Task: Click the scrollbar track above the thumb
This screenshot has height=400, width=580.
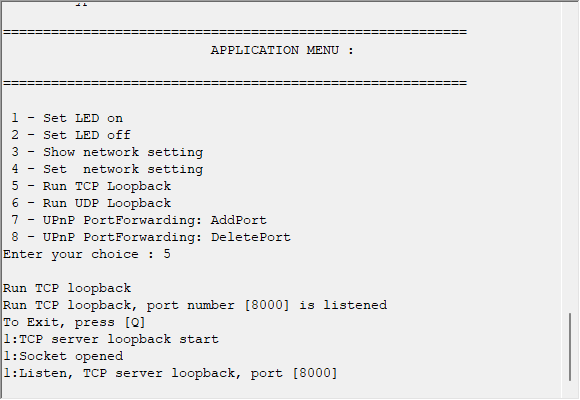Action: [x=570, y=157]
